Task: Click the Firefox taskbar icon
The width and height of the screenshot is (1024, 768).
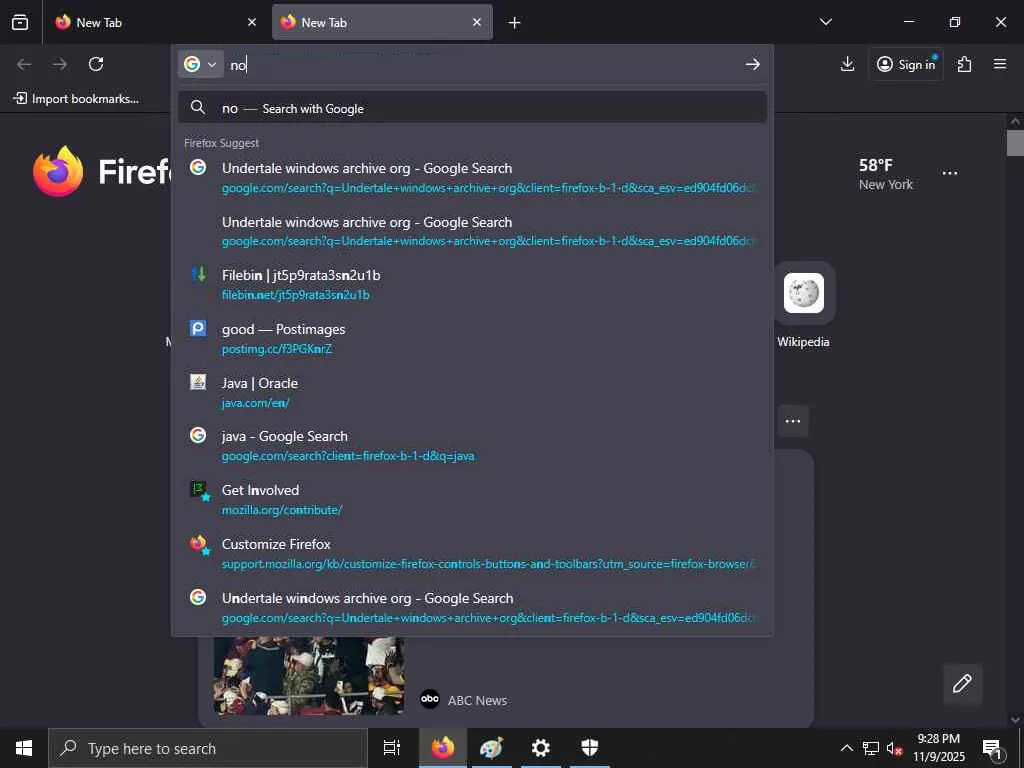Action: pos(443,748)
